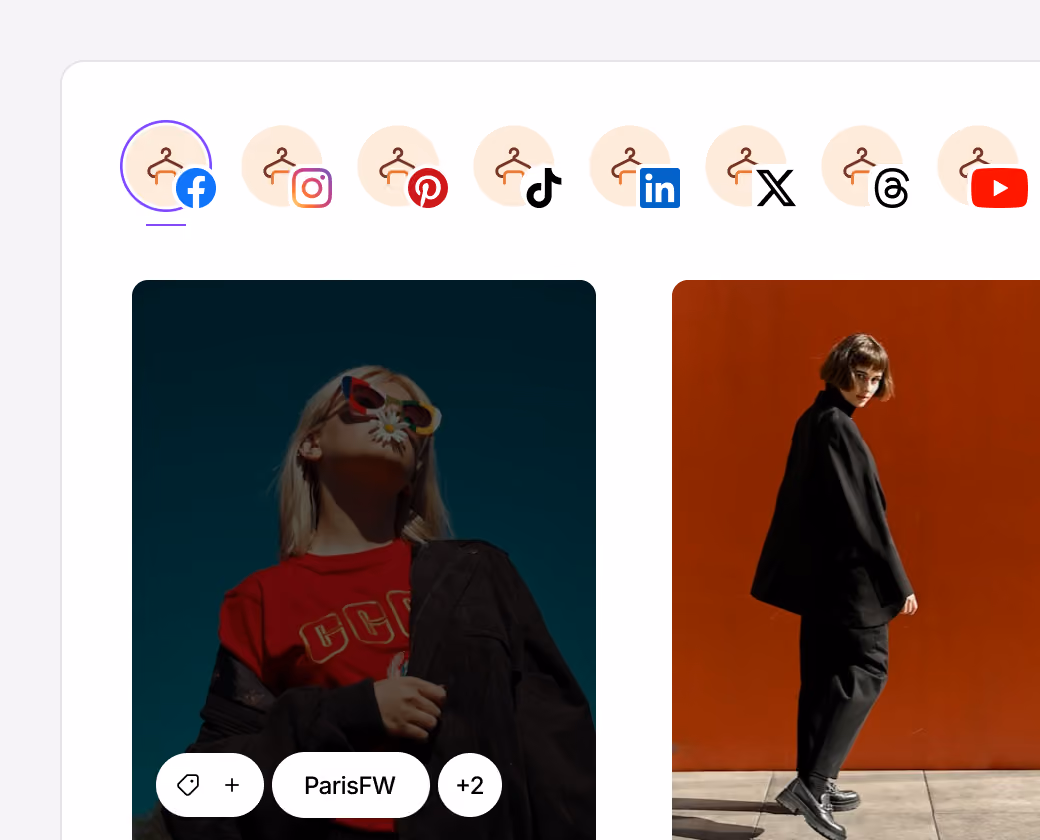Open the woman against orange wall photo
The image size is (1040, 840).
point(856,560)
